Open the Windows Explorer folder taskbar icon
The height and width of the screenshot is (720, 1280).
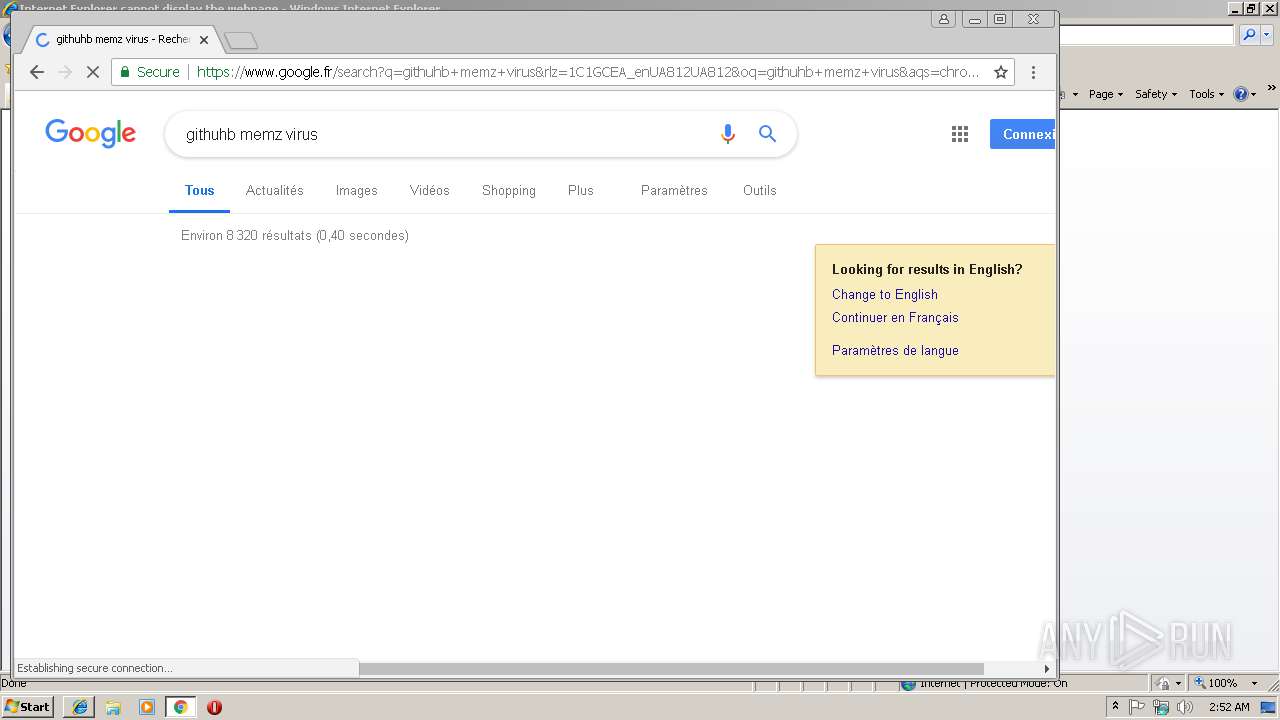(113, 707)
